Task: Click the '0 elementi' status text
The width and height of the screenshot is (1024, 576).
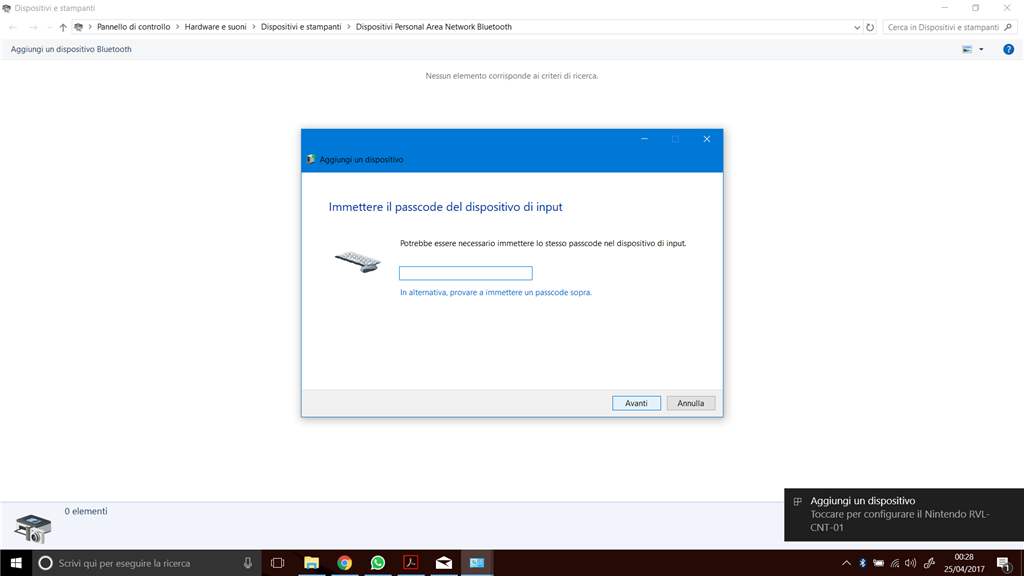Action: (86, 511)
